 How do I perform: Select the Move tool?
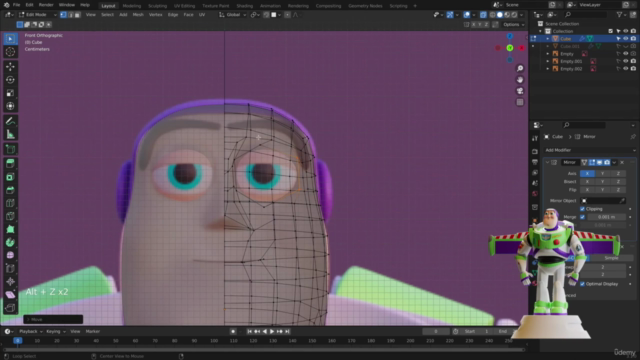[x=10, y=67]
